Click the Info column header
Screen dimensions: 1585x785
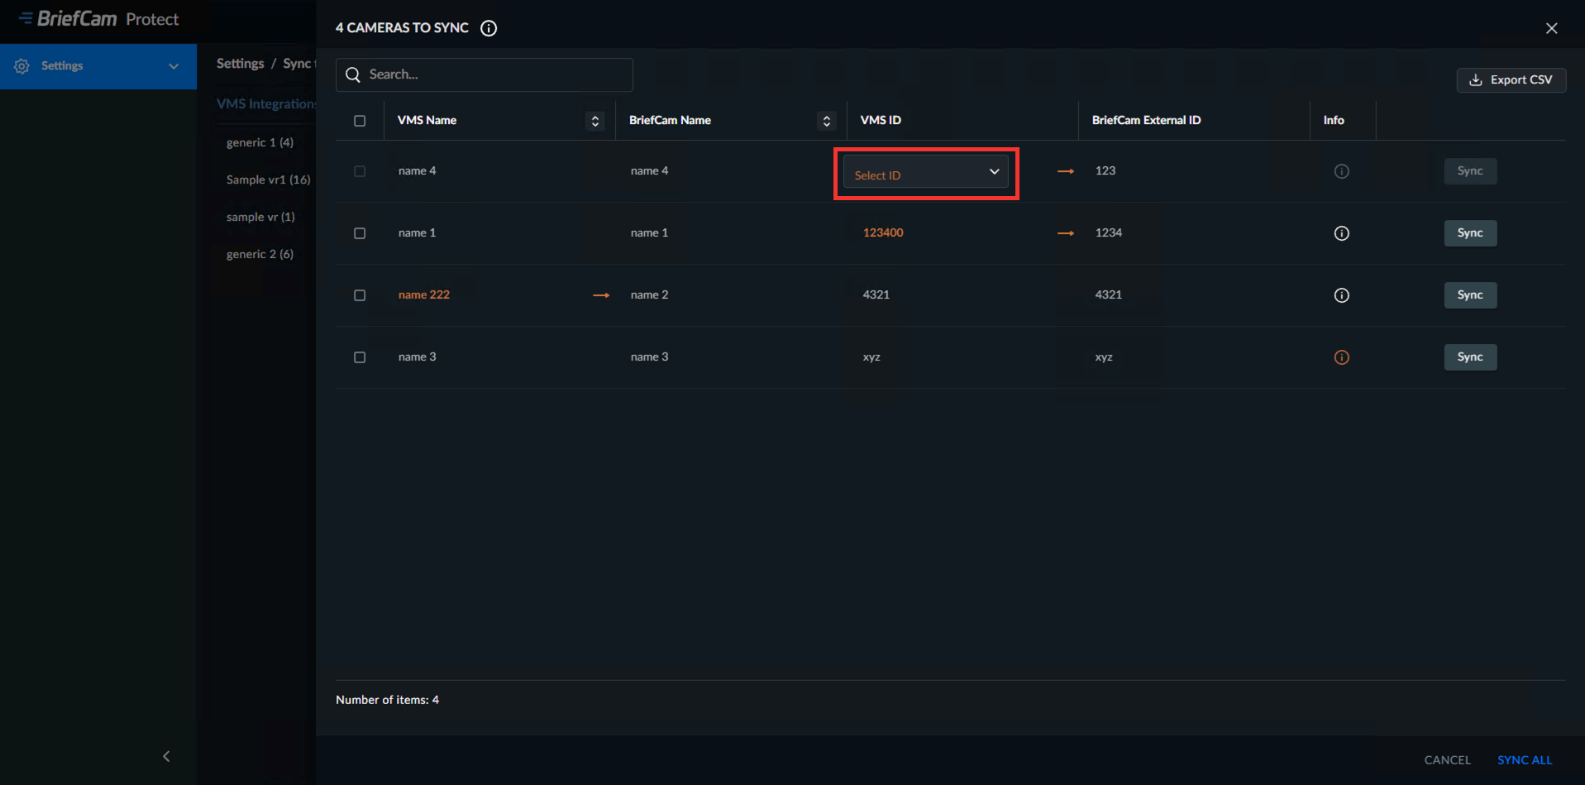tap(1334, 120)
